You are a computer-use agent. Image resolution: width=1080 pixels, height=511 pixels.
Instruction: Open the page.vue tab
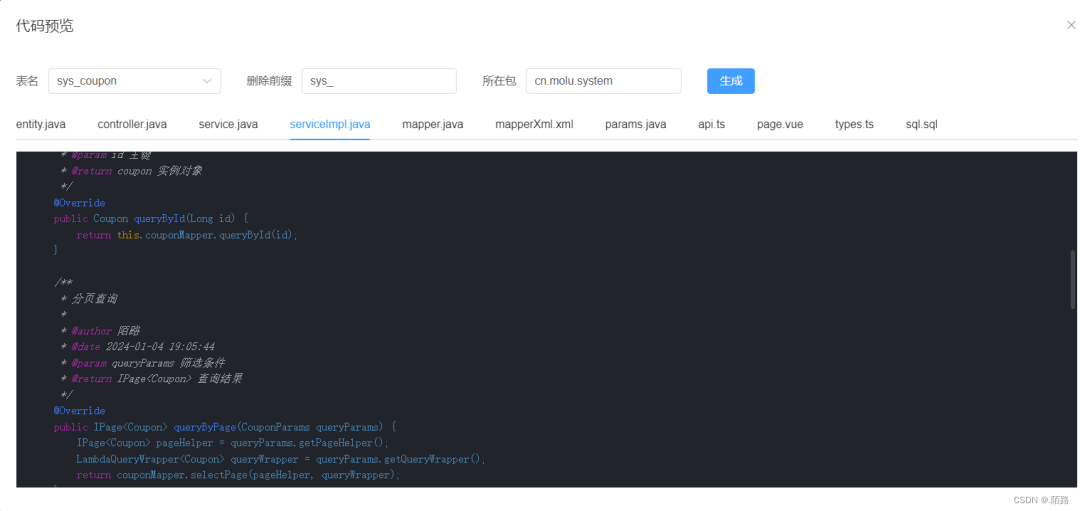click(780, 125)
